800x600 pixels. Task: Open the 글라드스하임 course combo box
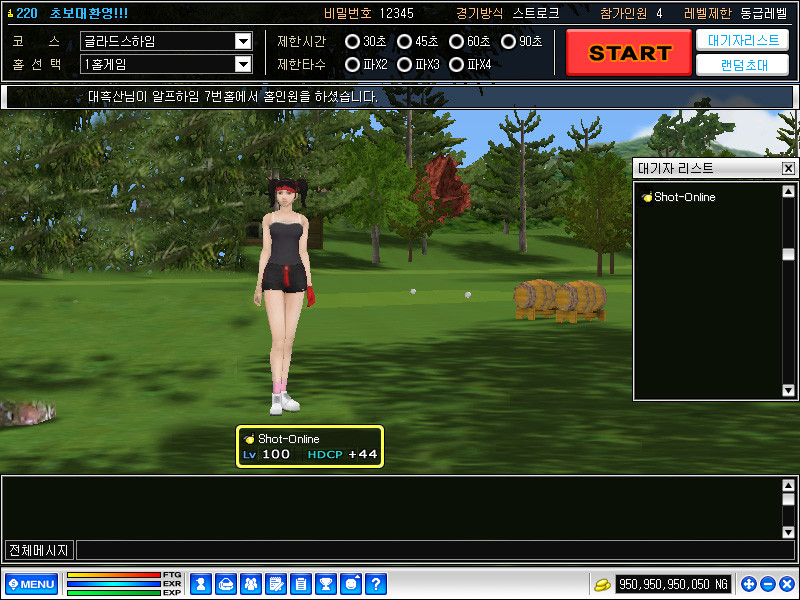[166, 41]
